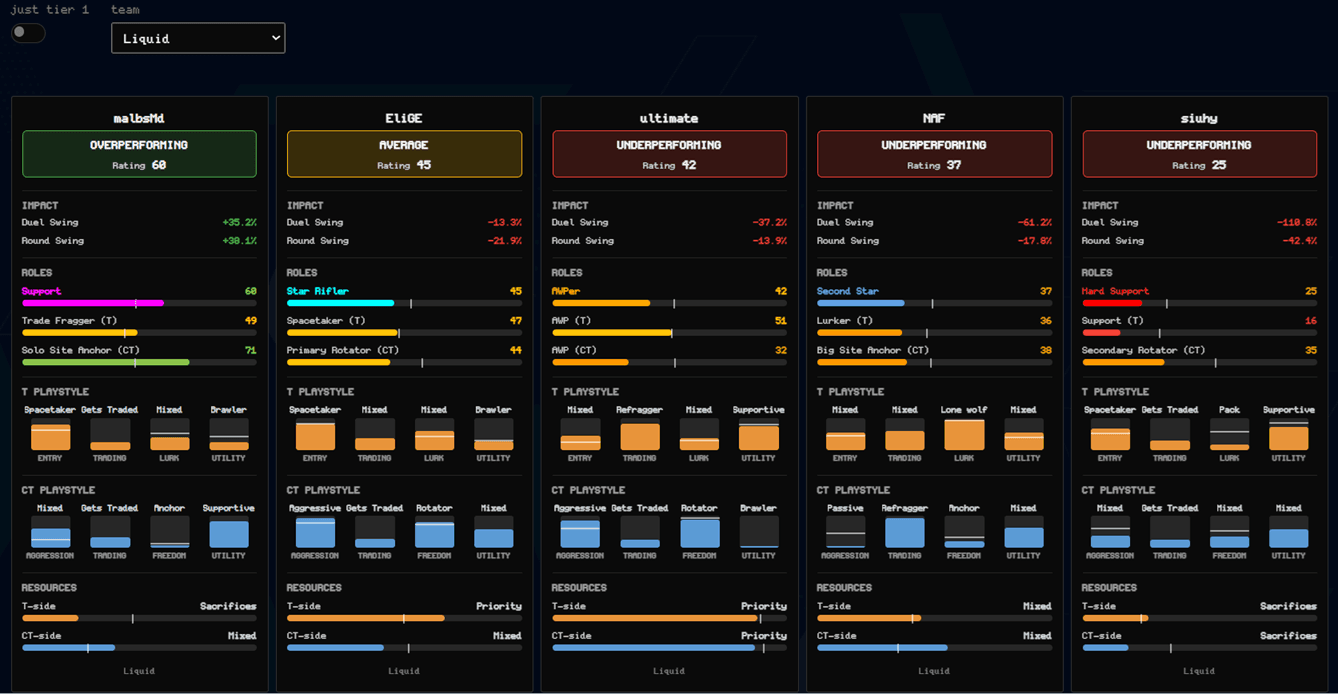Image resolution: width=1338 pixels, height=694 pixels.
Task: Toggle the just tier 1 switch
Action: [x=28, y=33]
